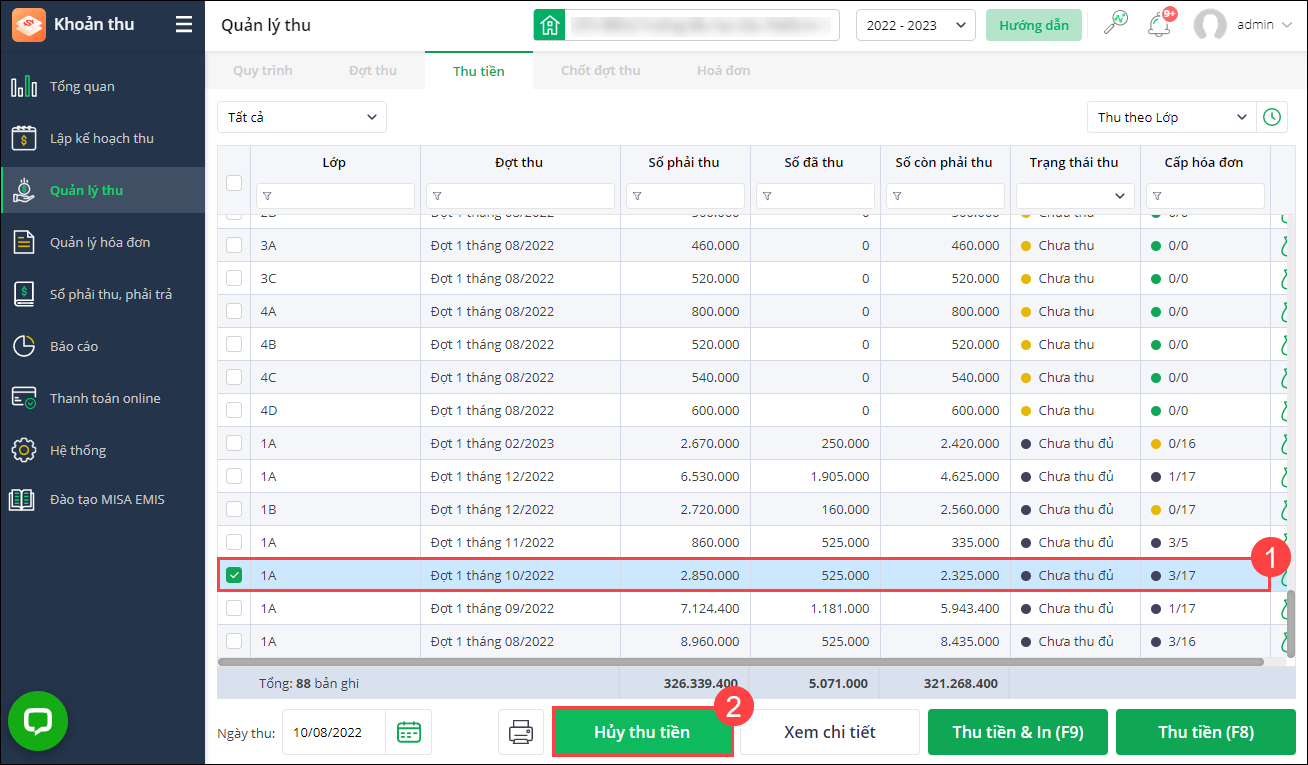Click the notification bell icon
Viewport: 1308px width, 765px height.
1160,24
